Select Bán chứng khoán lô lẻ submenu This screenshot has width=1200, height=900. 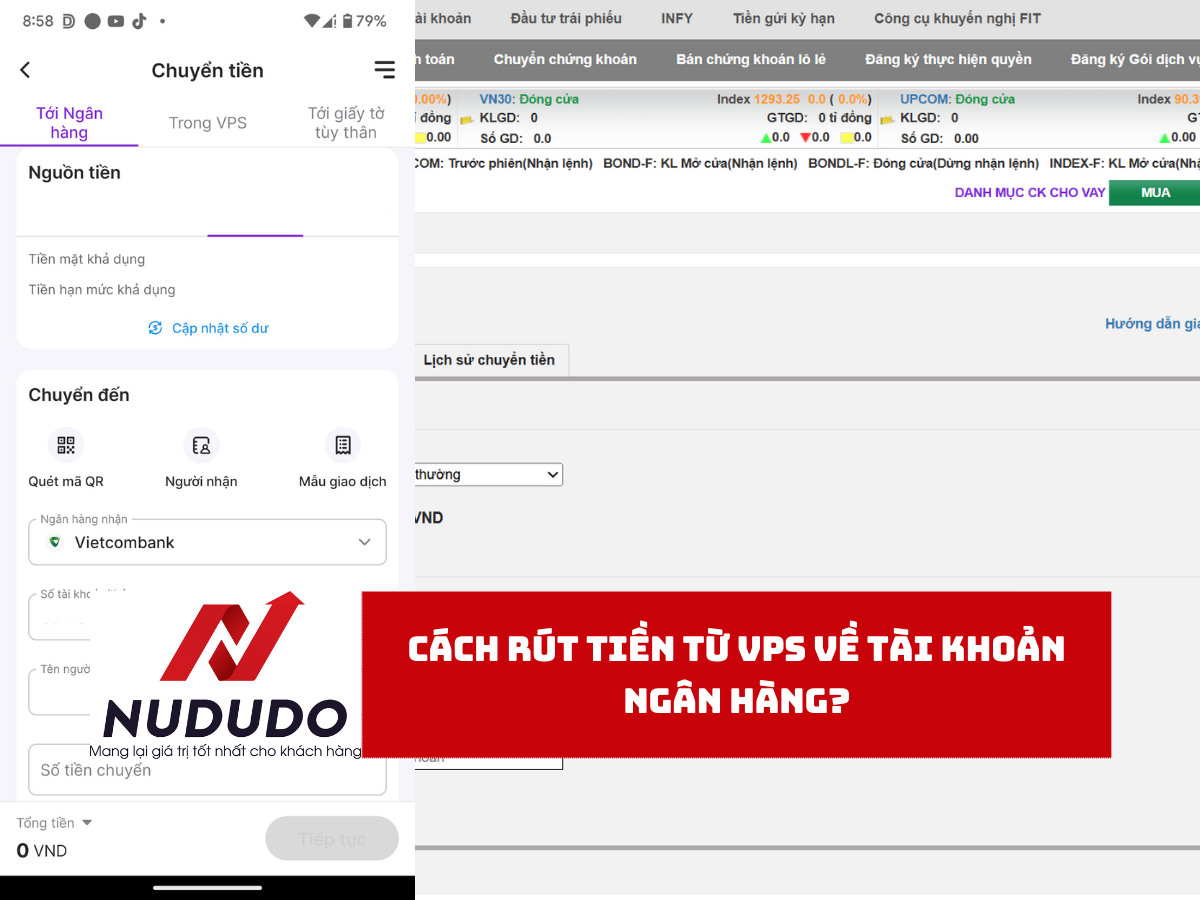[x=751, y=59]
